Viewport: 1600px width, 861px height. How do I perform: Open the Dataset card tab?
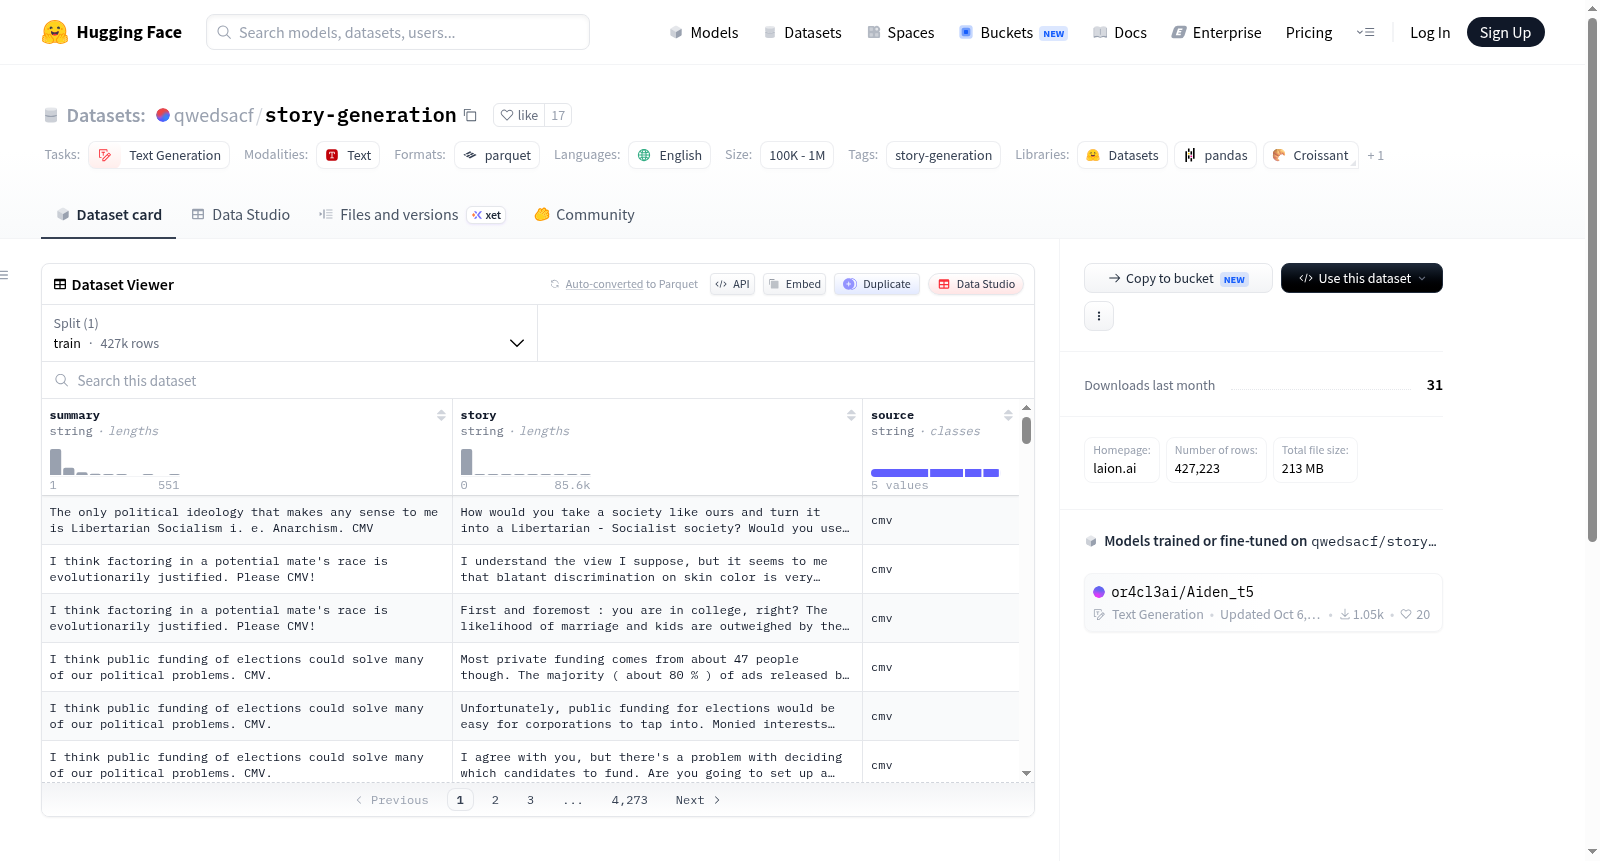click(x=109, y=215)
